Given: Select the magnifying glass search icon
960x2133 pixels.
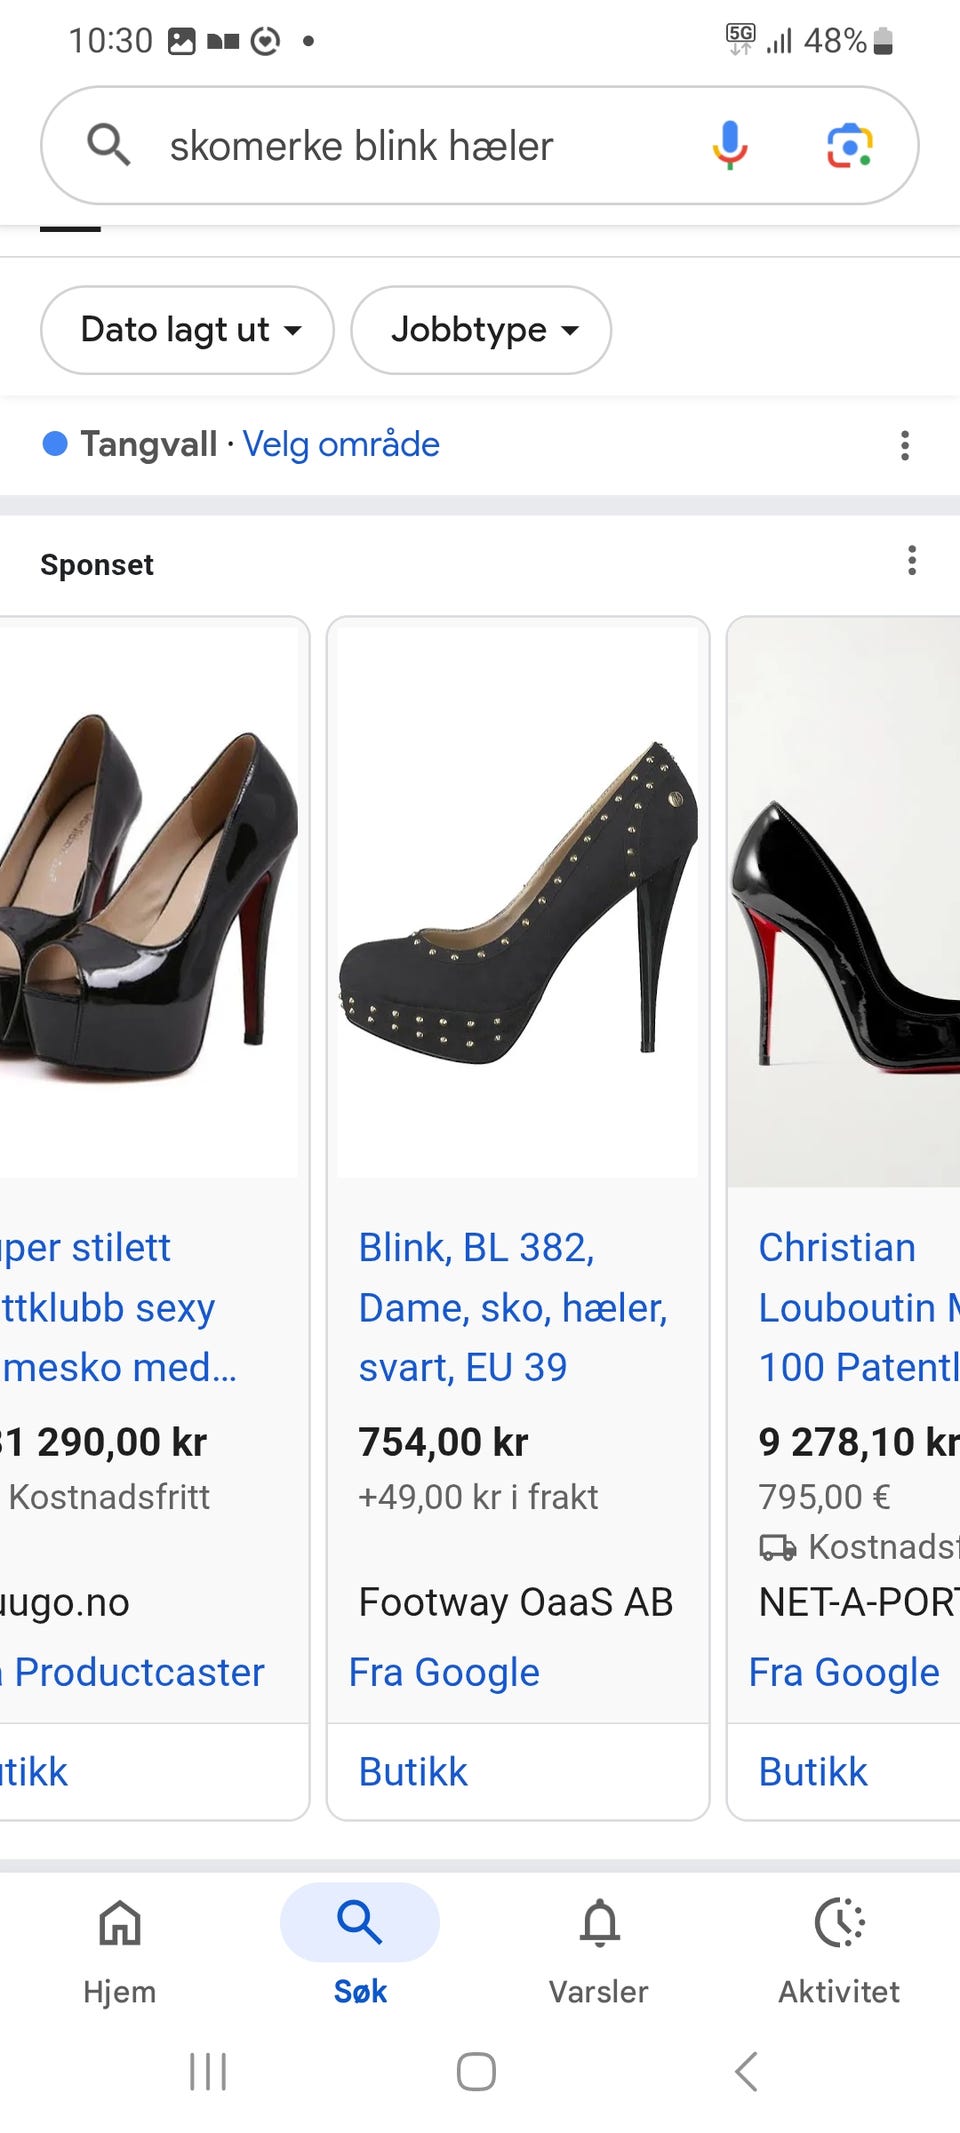Looking at the screenshot, I should pos(109,145).
